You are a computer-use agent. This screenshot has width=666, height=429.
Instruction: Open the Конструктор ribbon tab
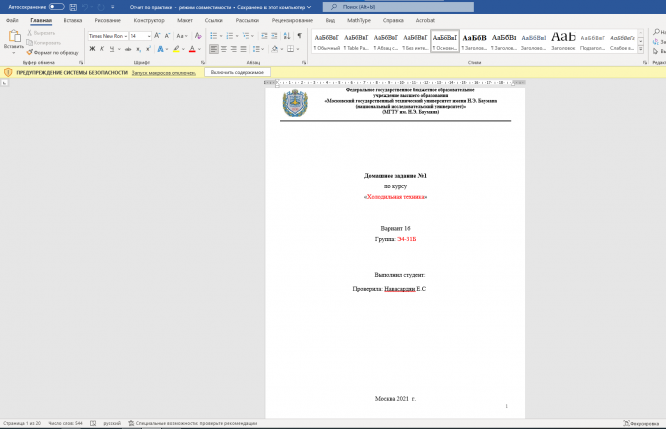(x=149, y=20)
